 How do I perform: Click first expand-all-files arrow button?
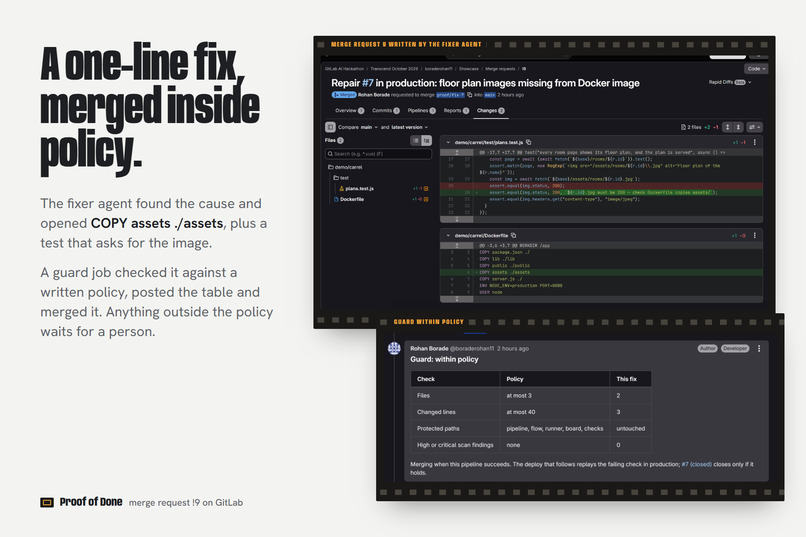pyautogui.click(x=727, y=127)
